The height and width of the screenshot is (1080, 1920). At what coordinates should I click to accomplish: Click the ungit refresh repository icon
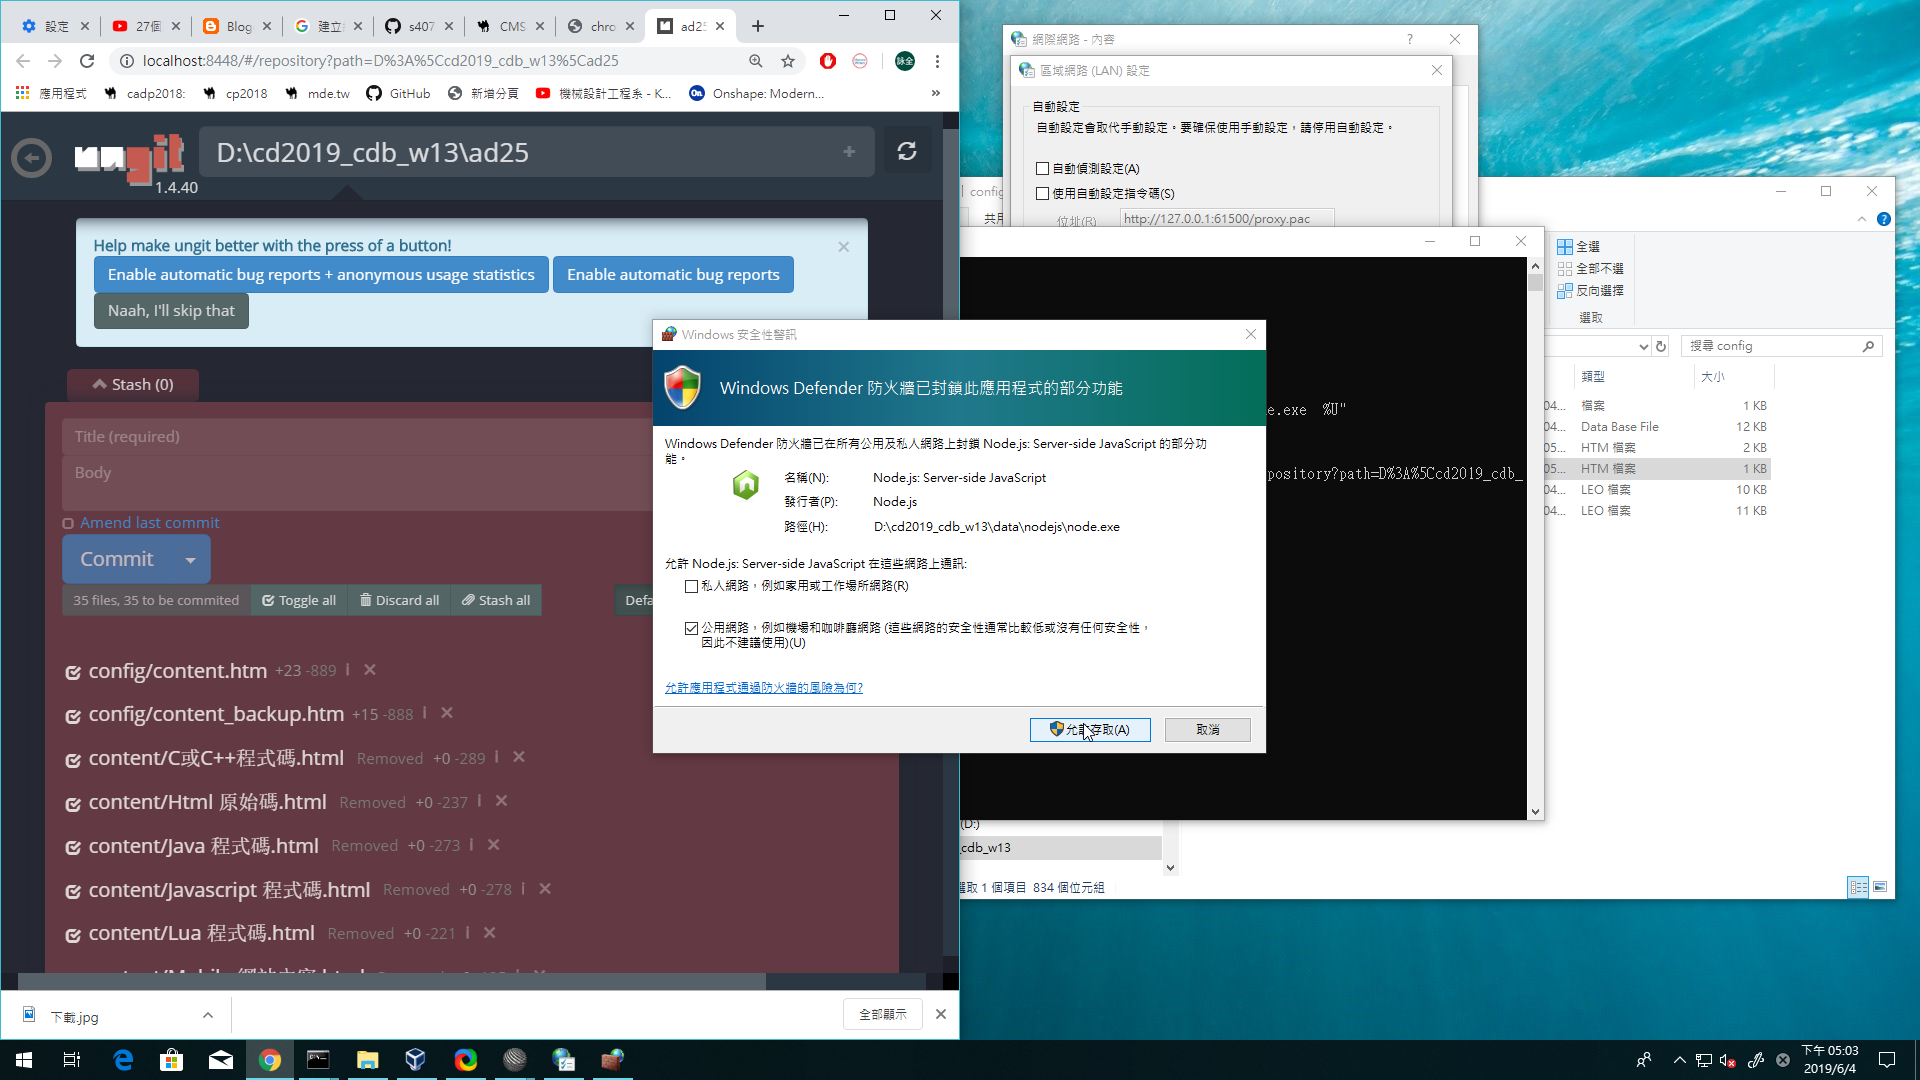(x=906, y=151)
